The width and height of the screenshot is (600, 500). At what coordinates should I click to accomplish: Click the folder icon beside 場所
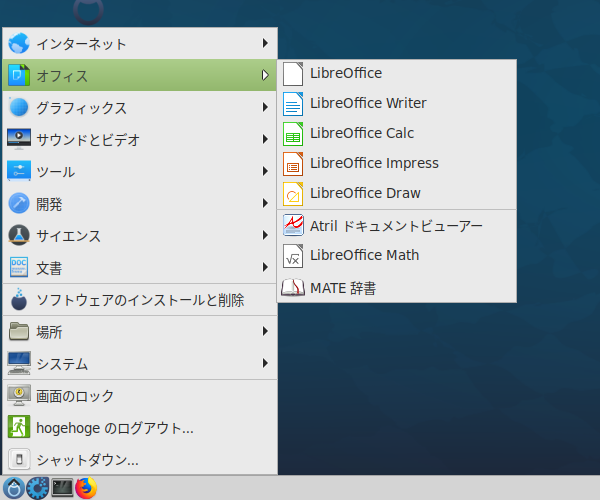pyautogui.click(x=19, y=331)
